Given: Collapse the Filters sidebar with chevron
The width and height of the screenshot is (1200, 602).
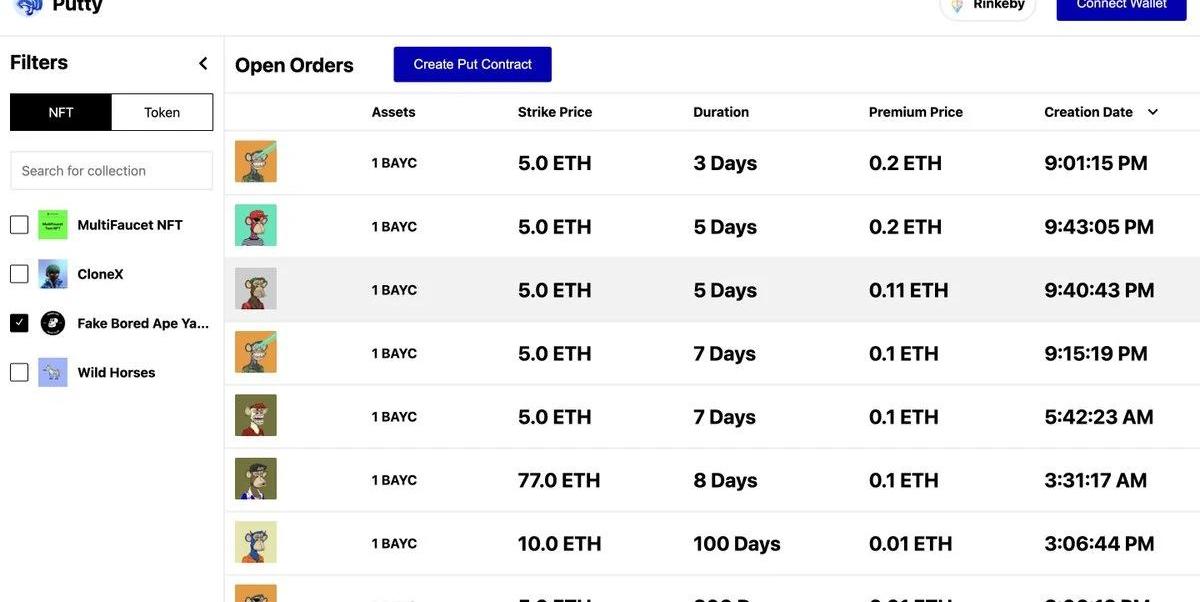Looking at the screenshot, I should (x=203, y=63).
